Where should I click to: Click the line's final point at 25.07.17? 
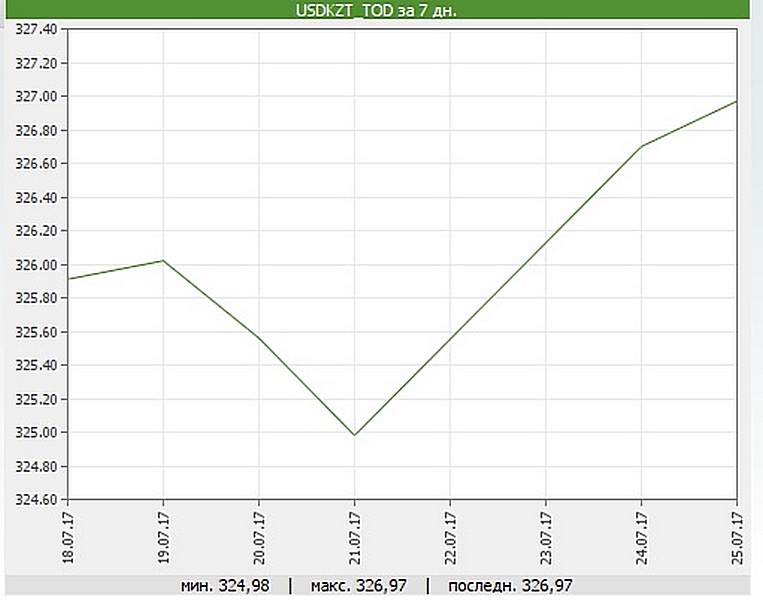click(x=736, y=101)
